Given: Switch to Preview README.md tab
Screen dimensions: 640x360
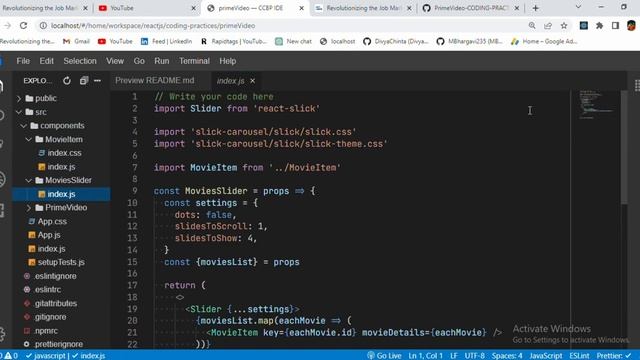Looking at the screenshot, I should click(155, 81).
